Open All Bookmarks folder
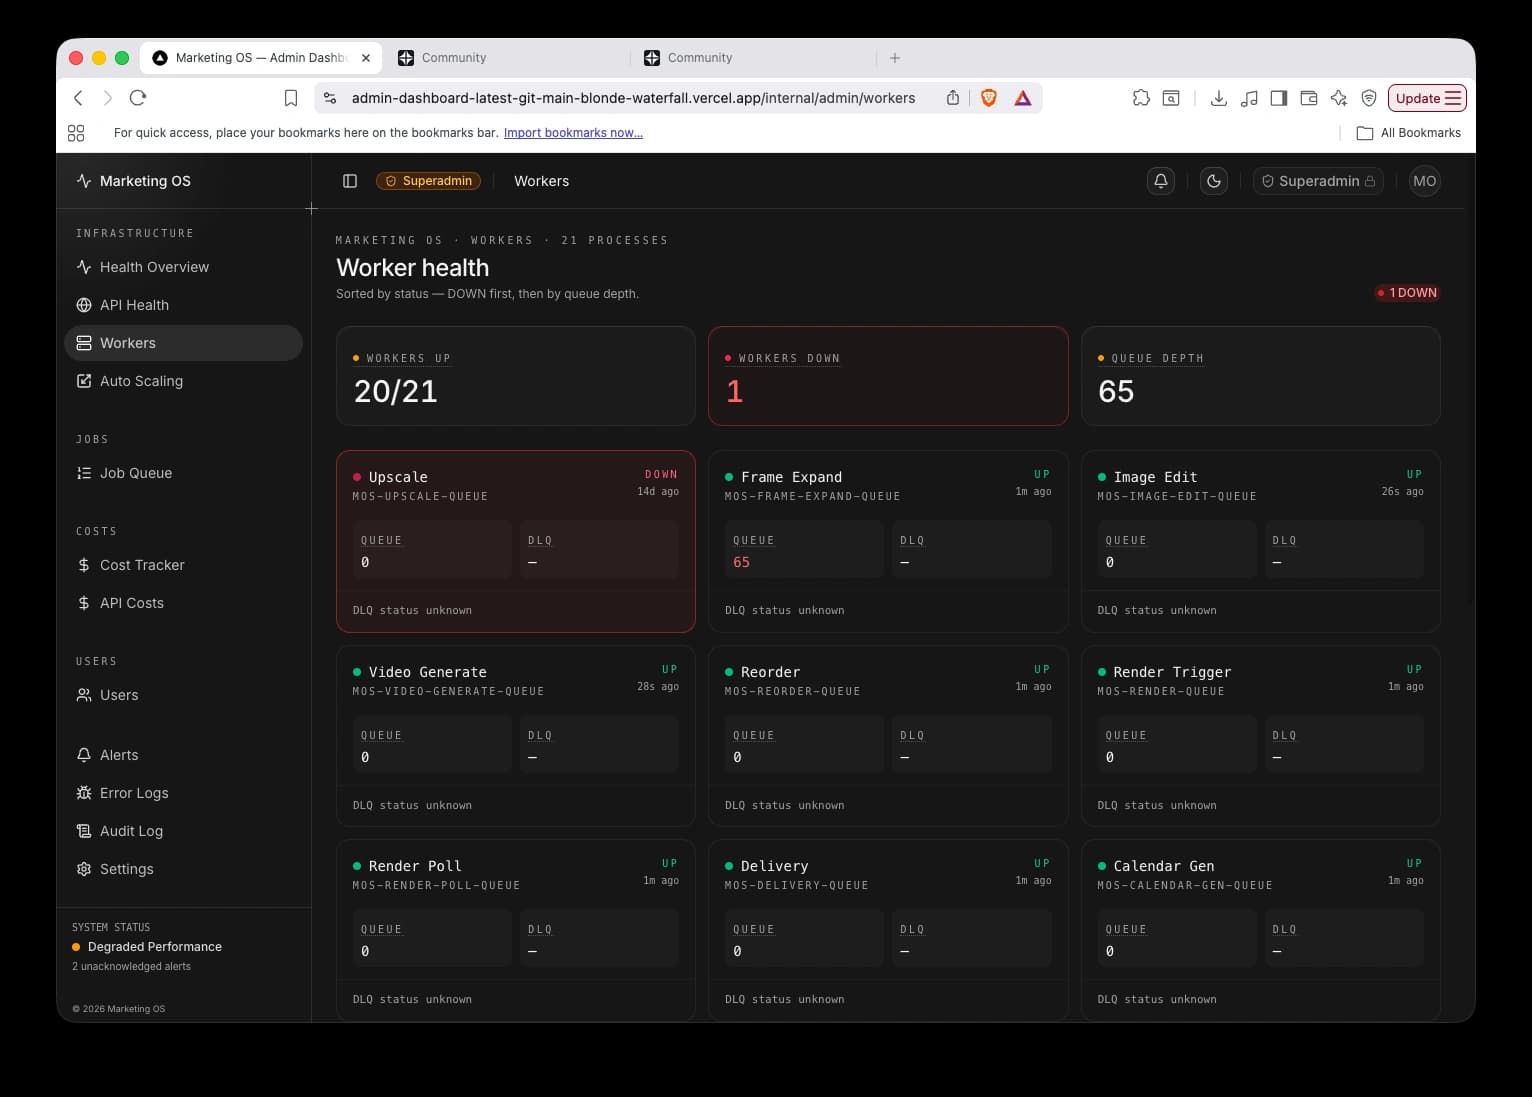Screen dimensions: 1532x1097 (1408, 133)
